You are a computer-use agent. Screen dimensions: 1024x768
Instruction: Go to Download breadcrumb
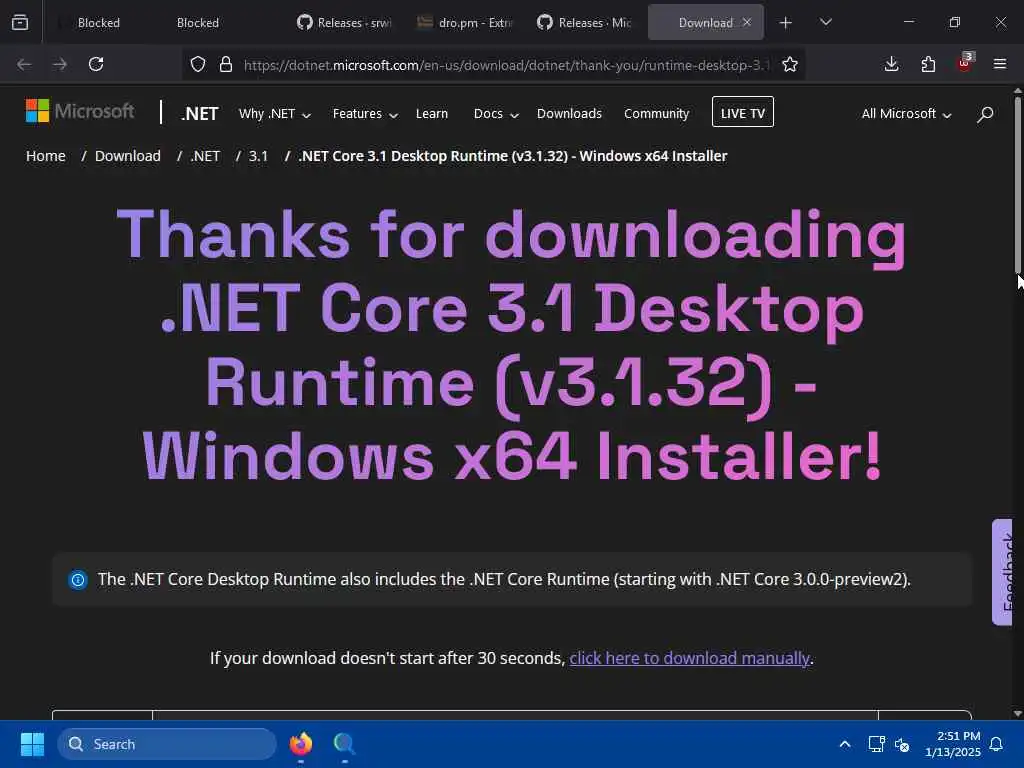tap(127, 156)
